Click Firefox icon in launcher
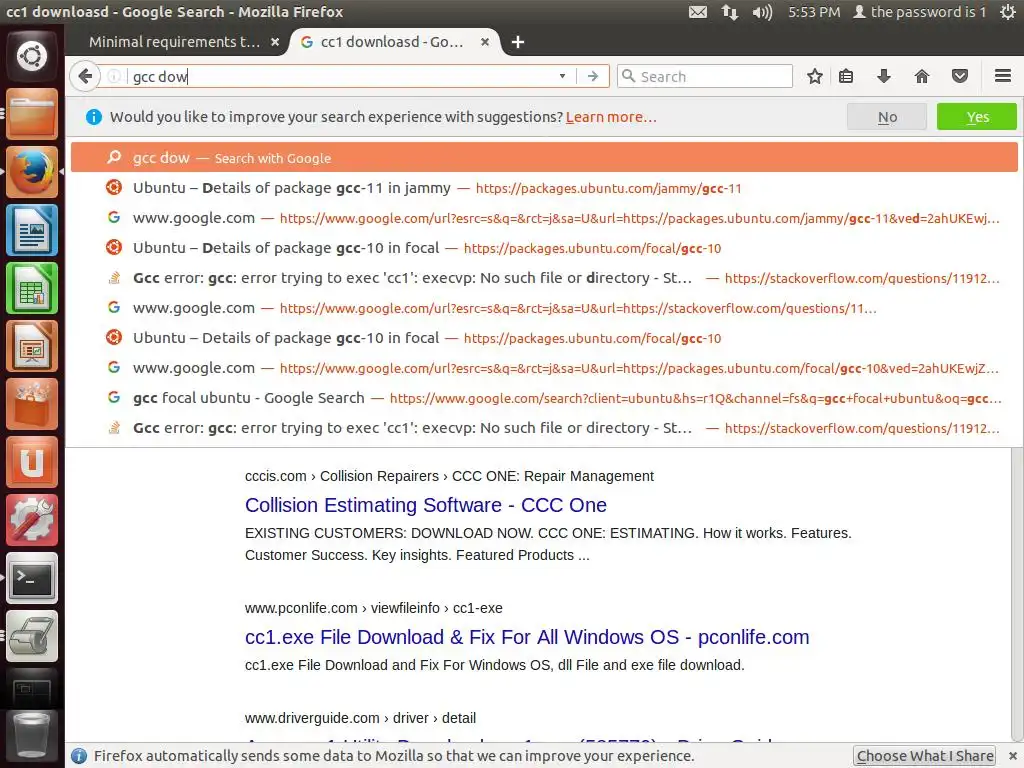 (32, 172)
